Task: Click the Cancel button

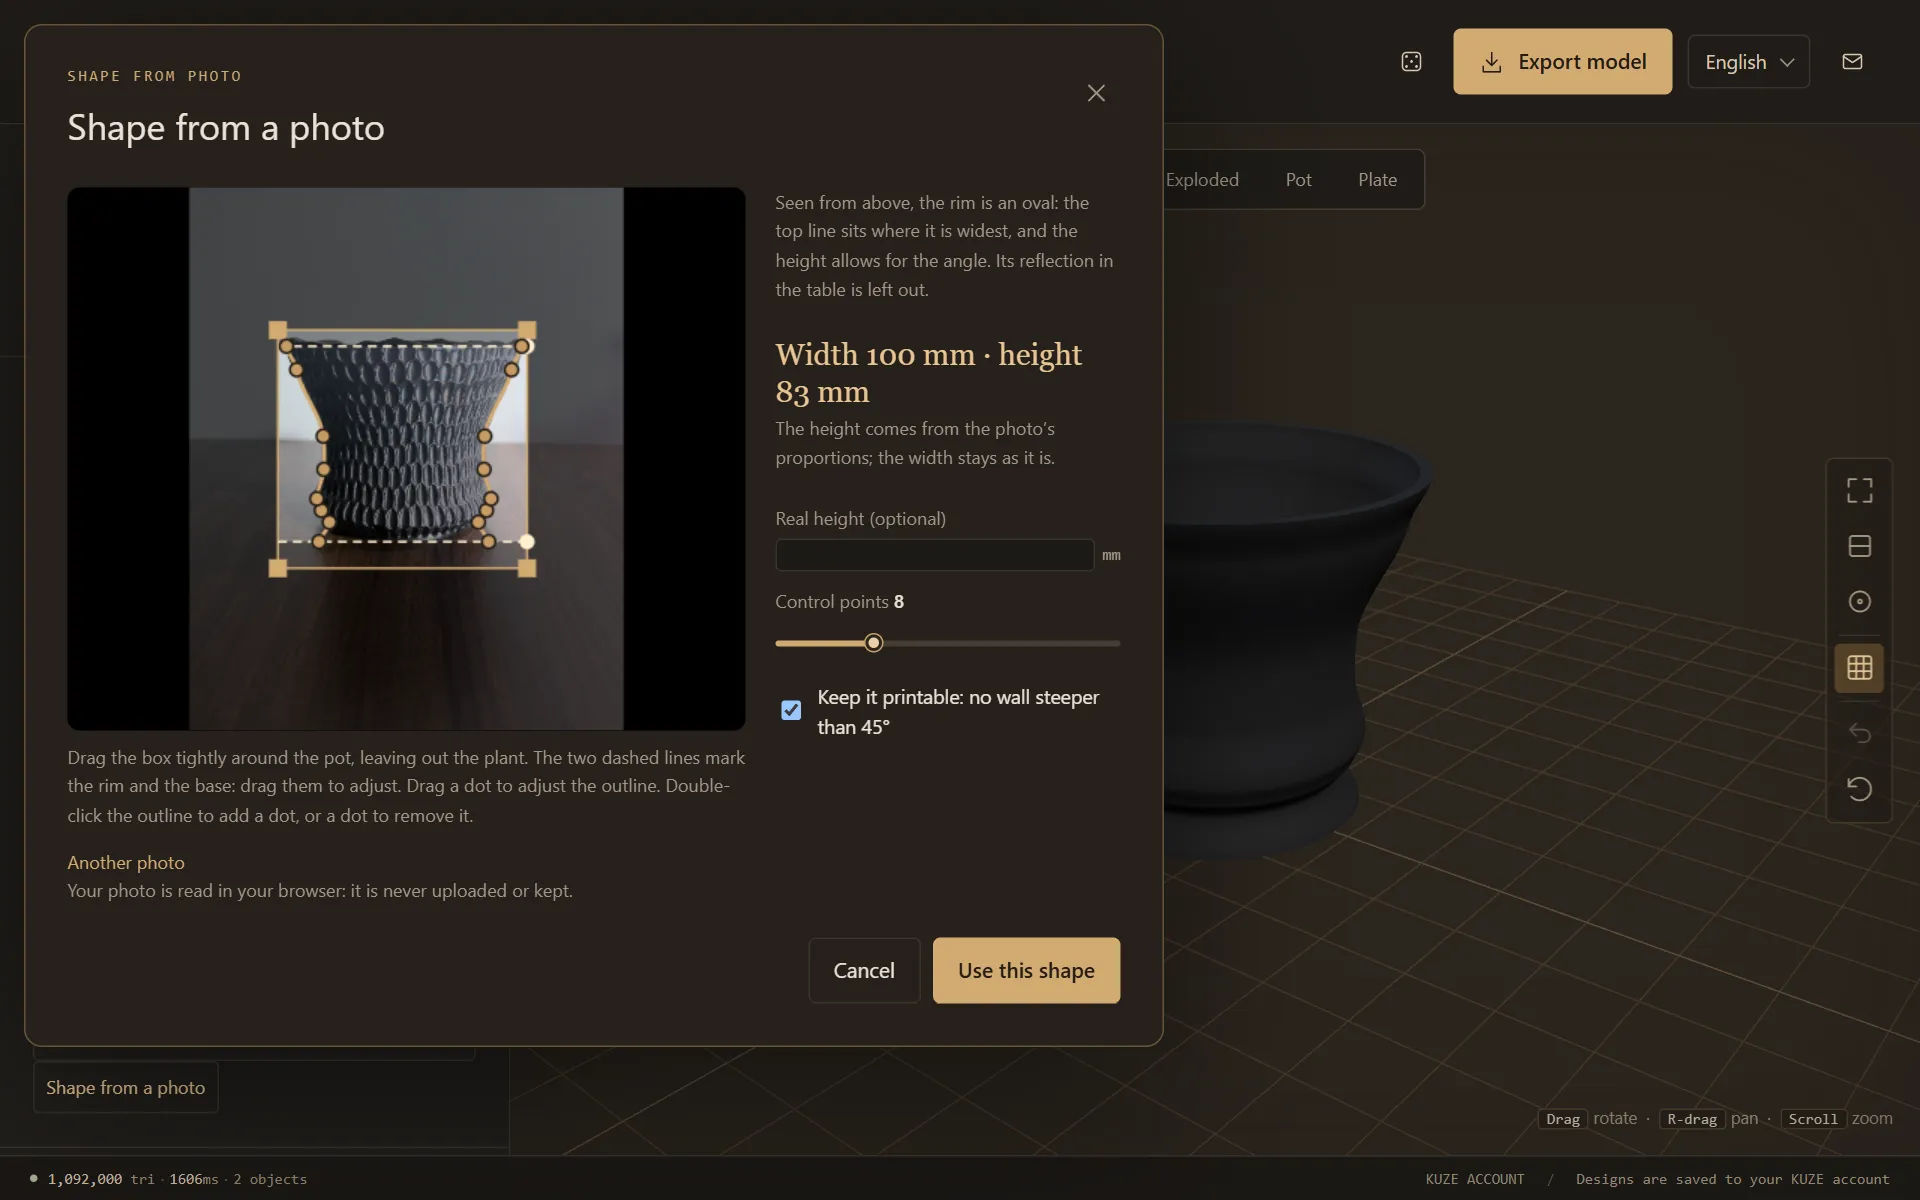Action: click(864, 970)
